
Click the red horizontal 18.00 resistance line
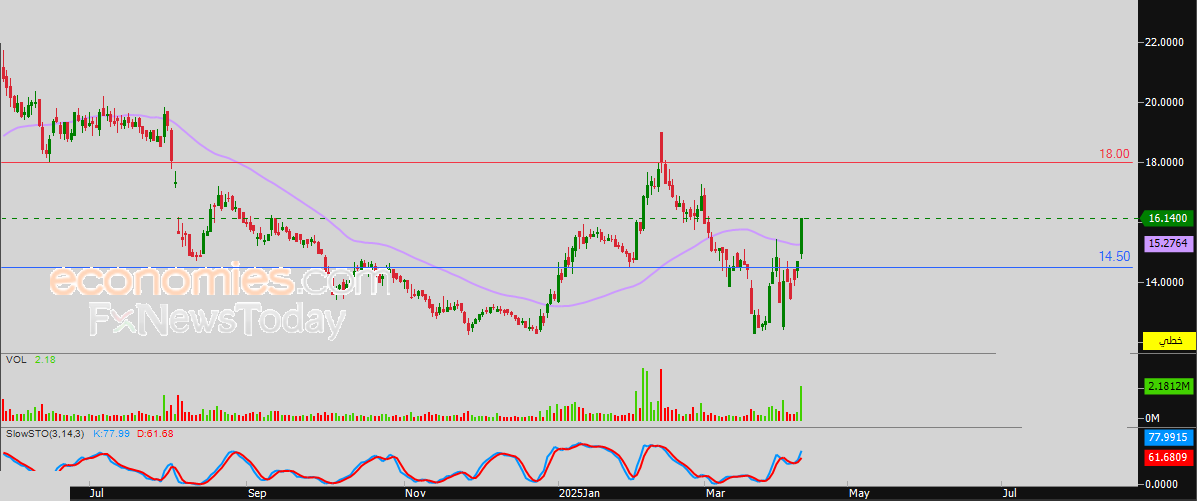[x=565, y=163]
